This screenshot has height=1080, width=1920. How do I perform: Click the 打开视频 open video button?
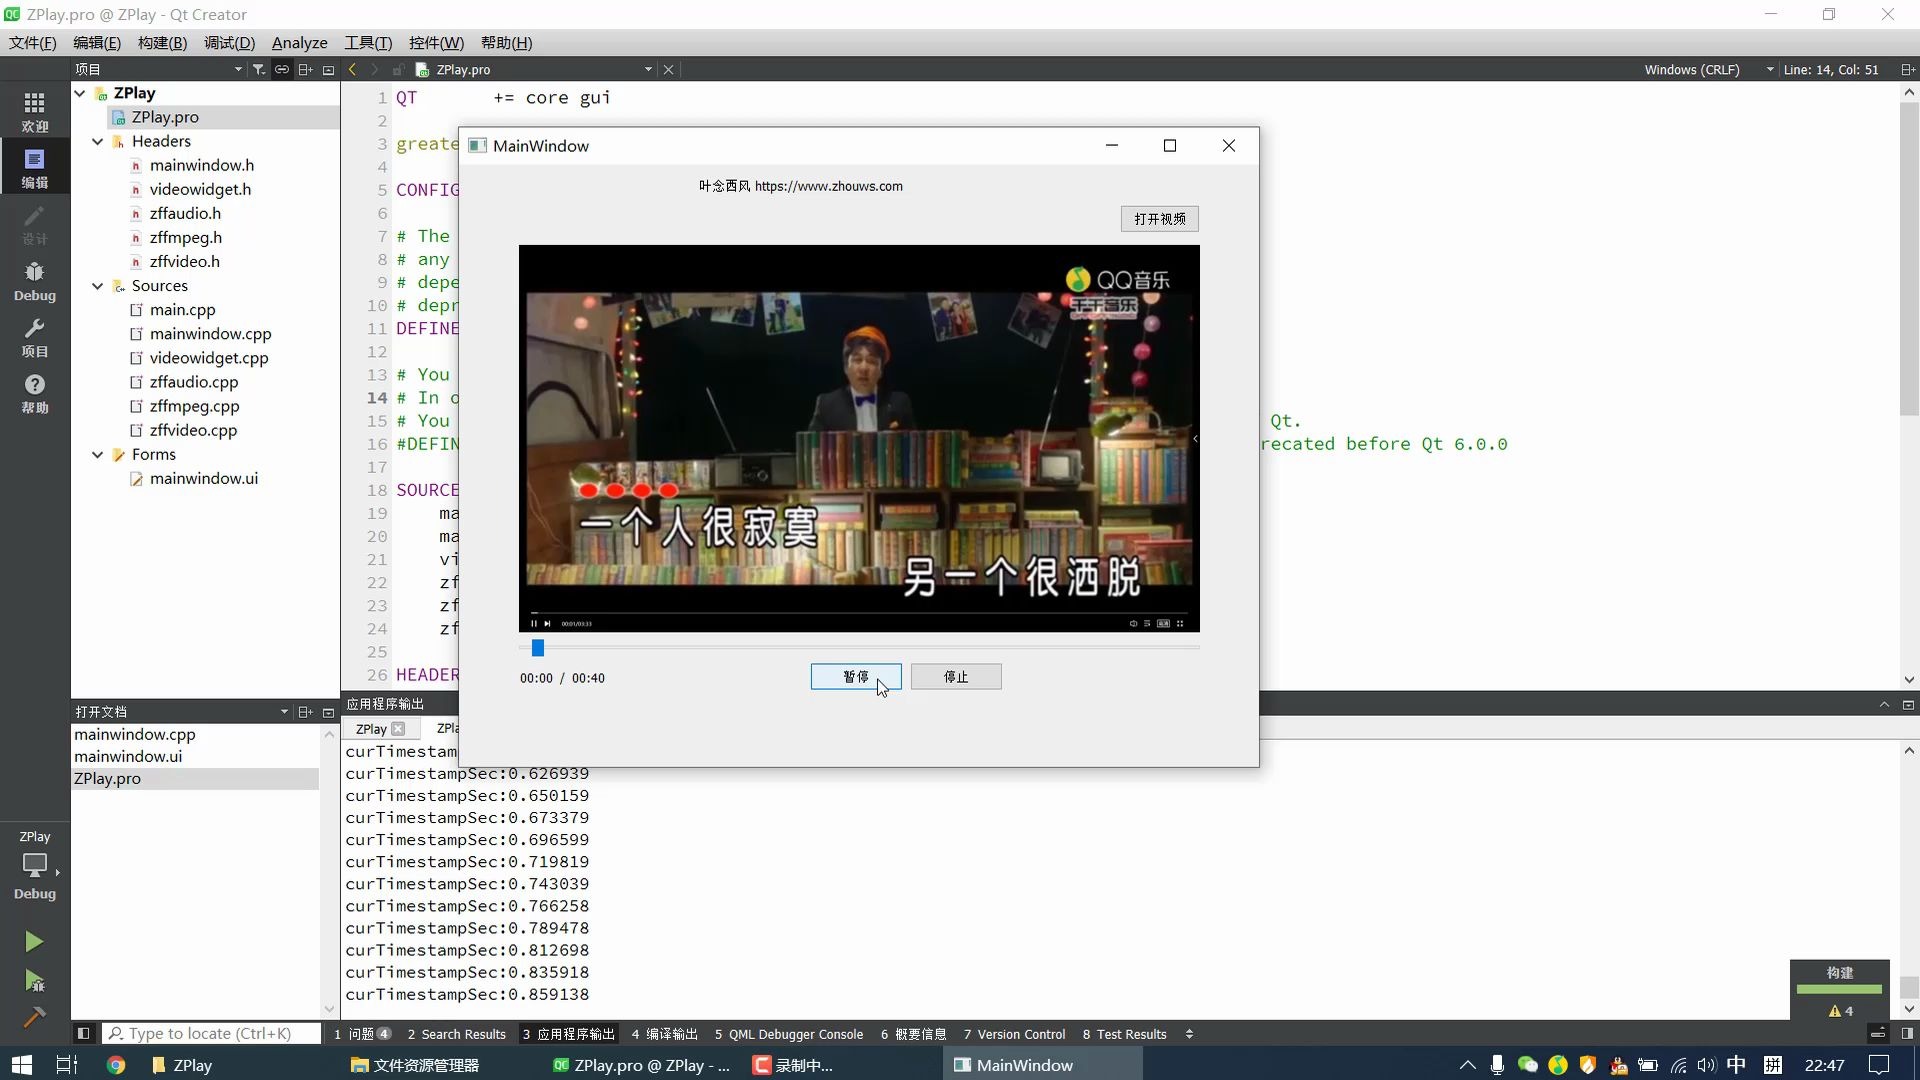click(x=1160, y=219)
